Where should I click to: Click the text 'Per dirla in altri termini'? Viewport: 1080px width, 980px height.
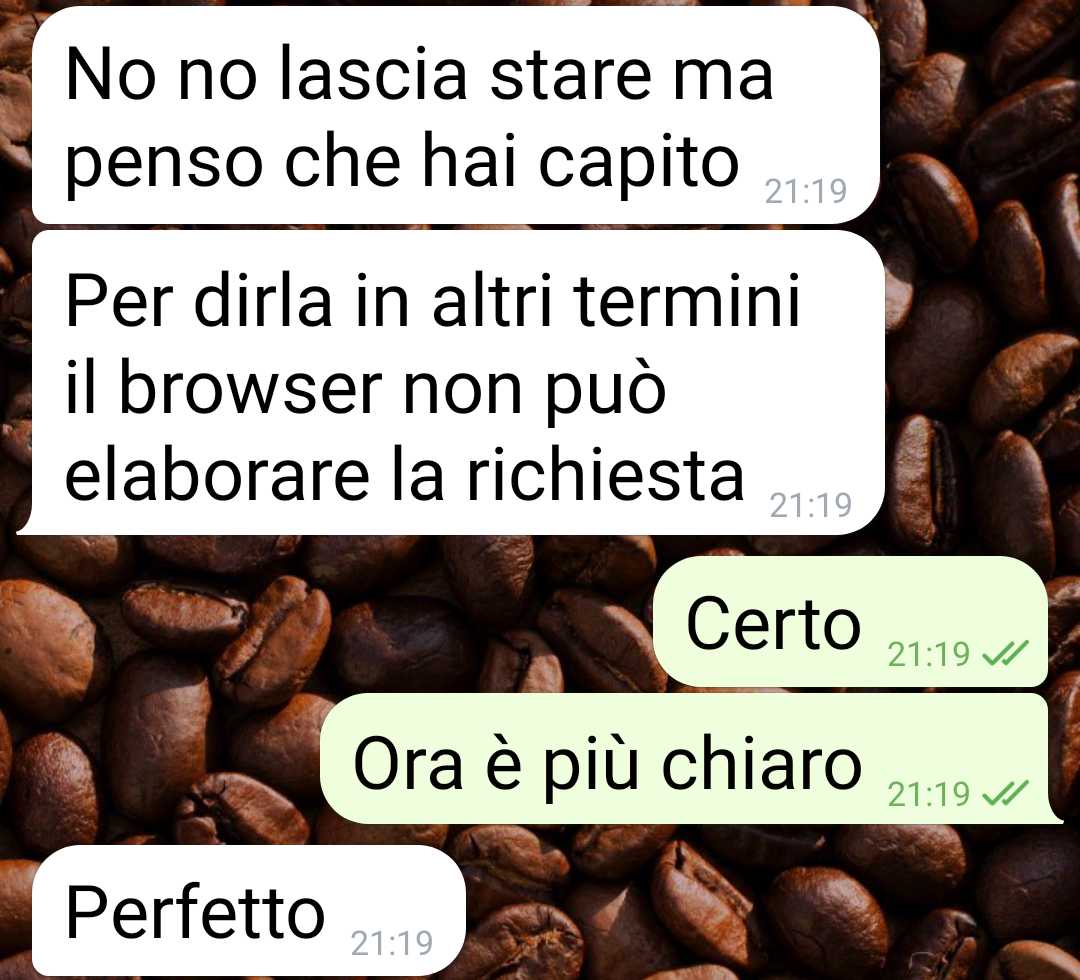[x=433, y=300]
